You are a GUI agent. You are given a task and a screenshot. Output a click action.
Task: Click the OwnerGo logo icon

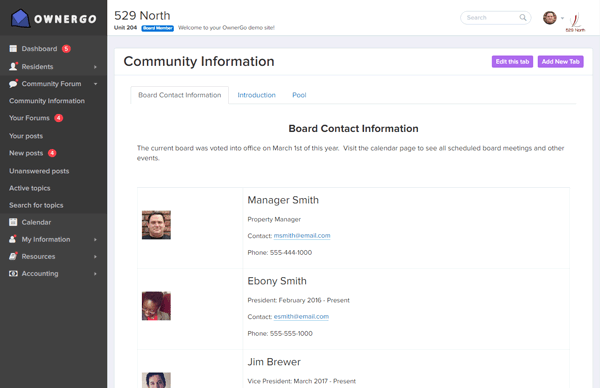(x=20, y=18)
